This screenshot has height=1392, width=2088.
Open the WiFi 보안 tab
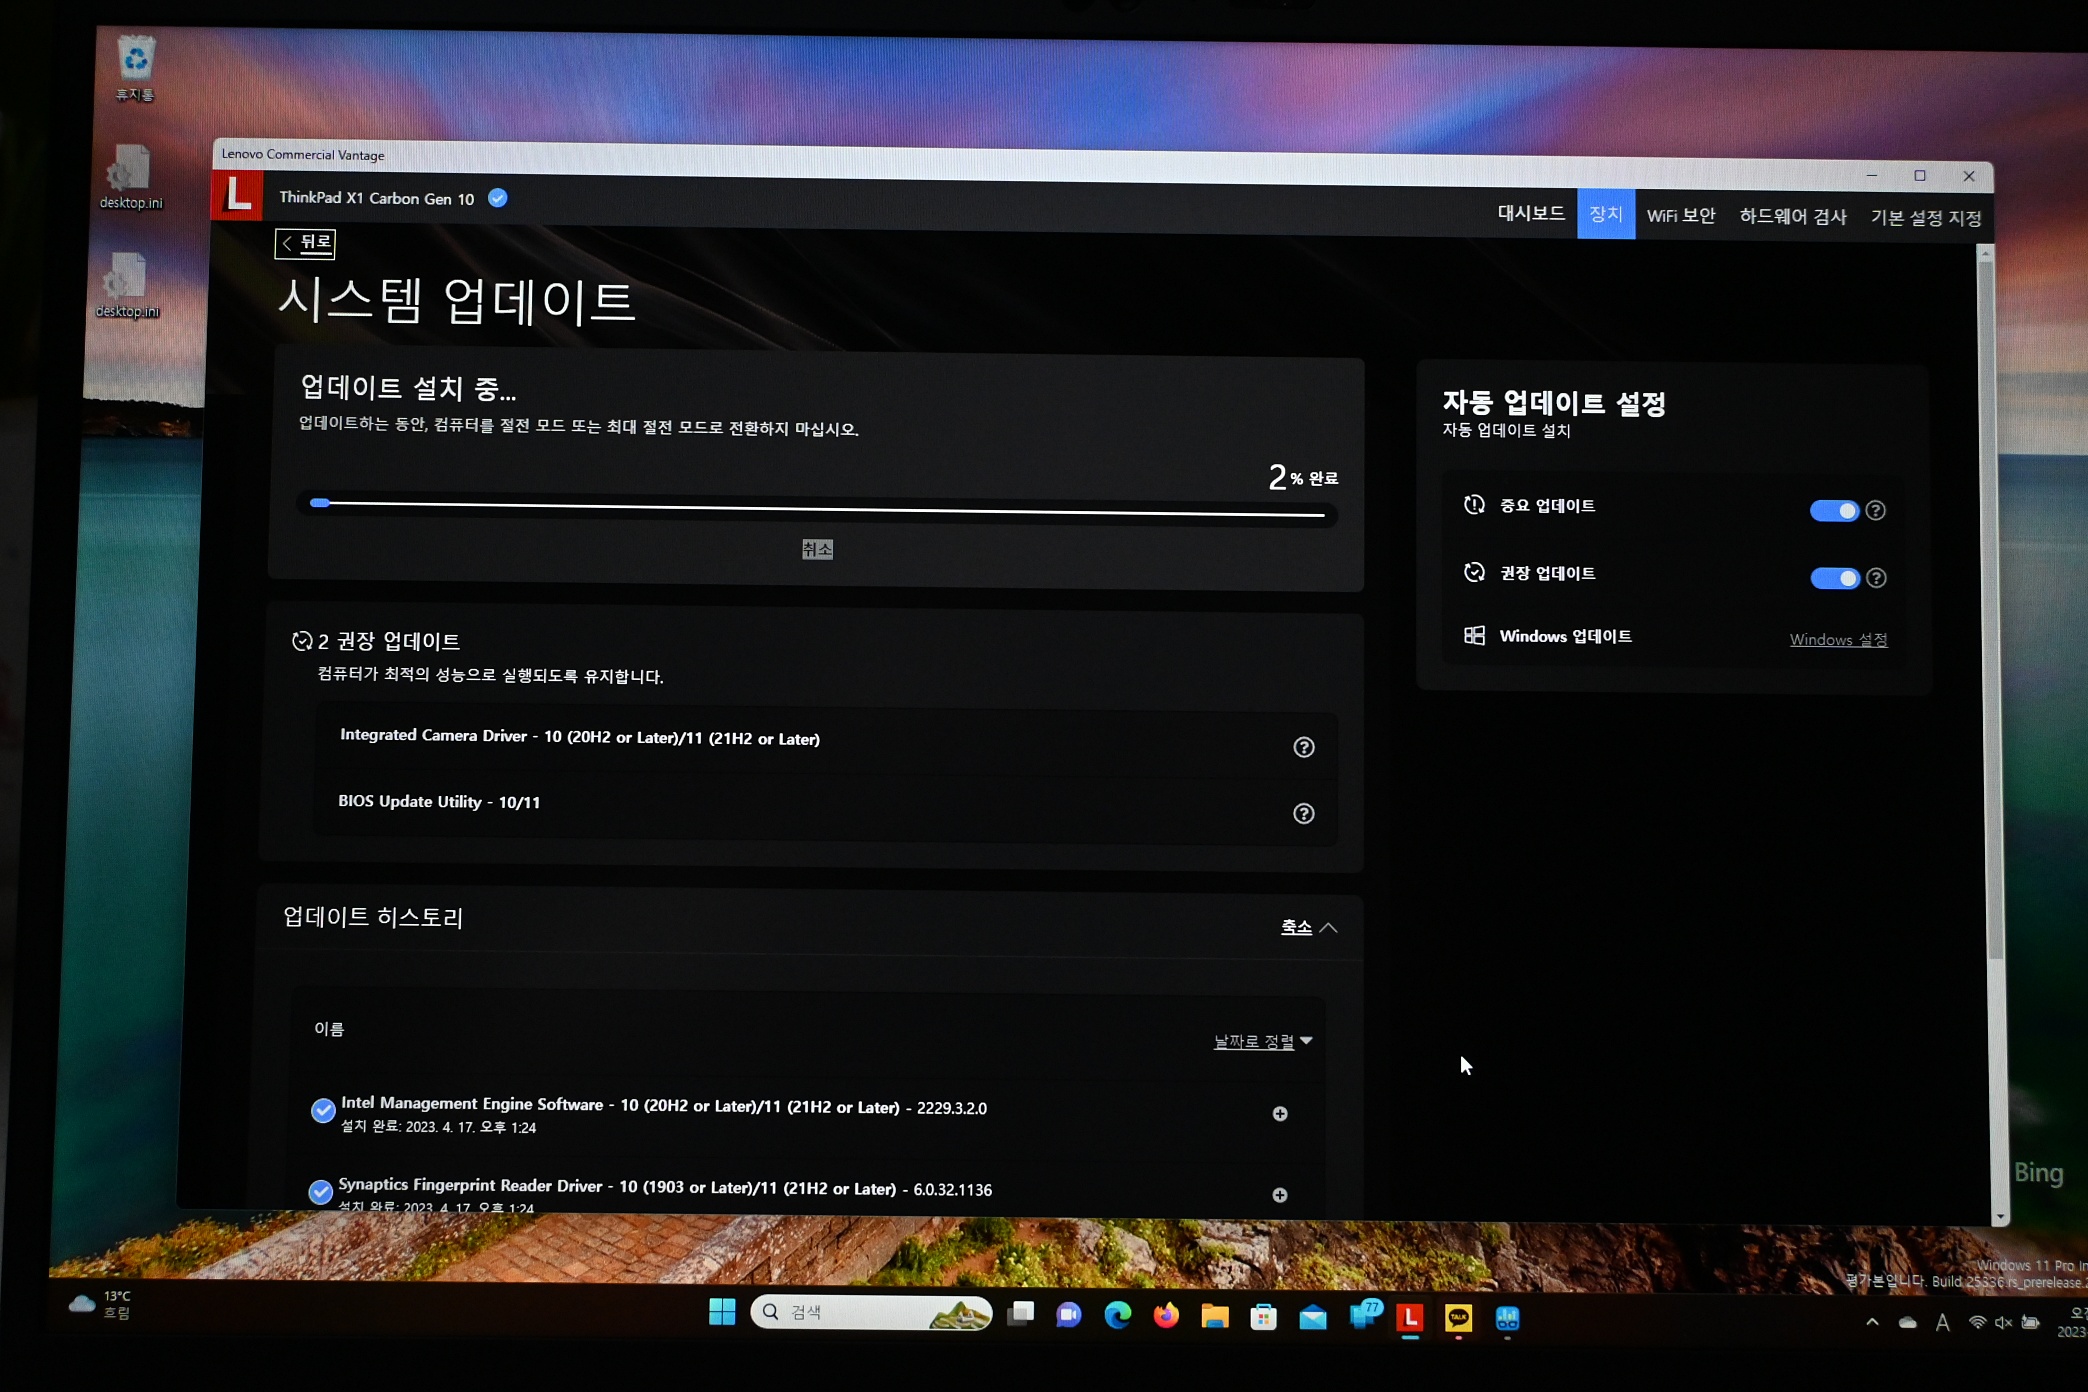coord(1681,215)
